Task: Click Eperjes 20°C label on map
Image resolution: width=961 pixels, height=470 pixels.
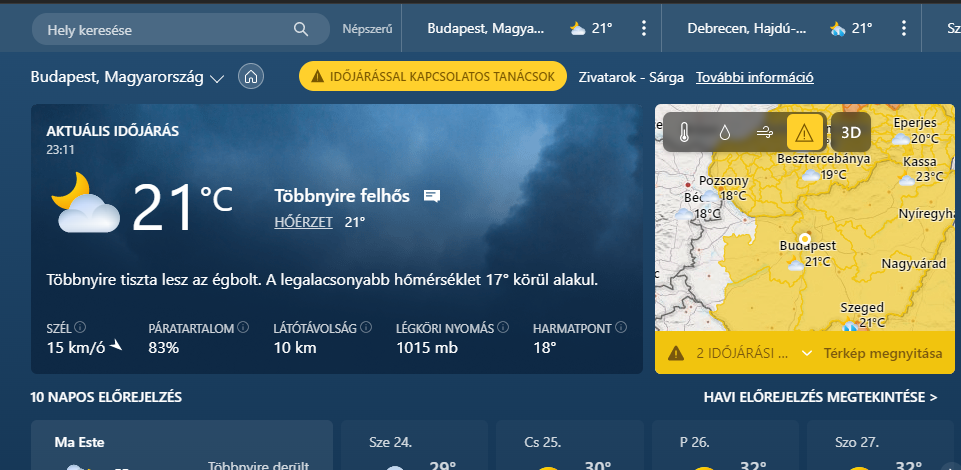Action: [x=915, y=131]
